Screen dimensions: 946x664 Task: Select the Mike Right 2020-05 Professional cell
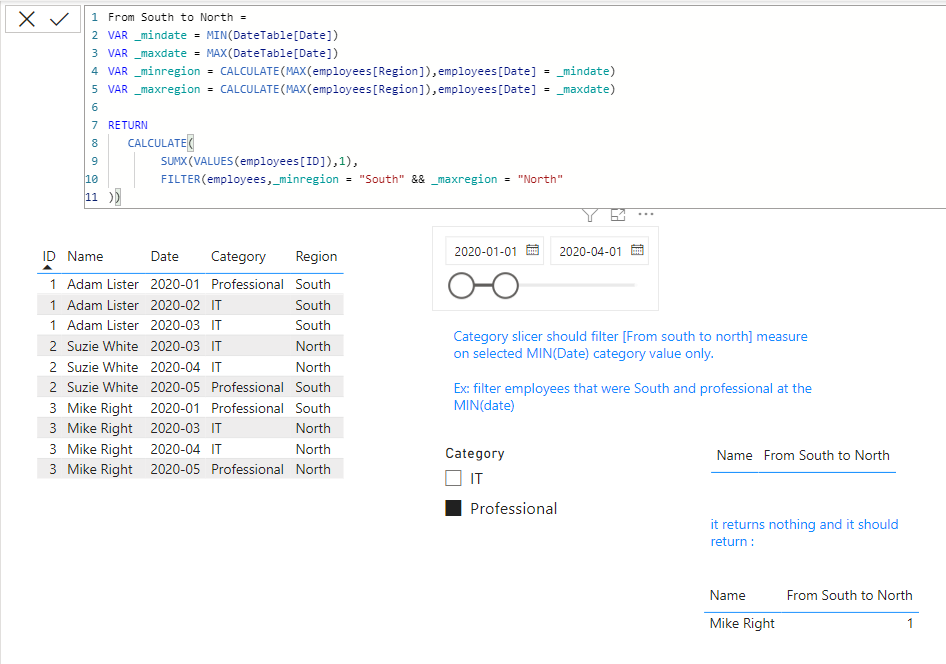[247, 469]
